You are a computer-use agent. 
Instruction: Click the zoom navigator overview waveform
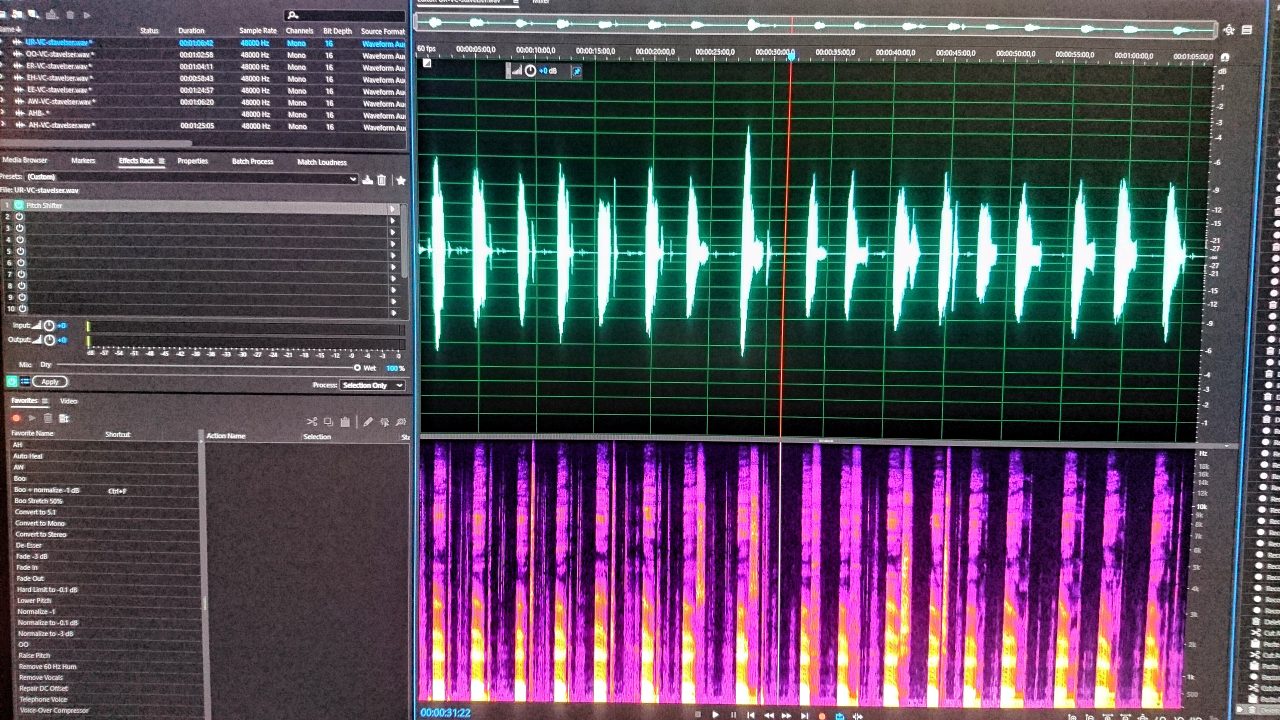tap(815, 29)
